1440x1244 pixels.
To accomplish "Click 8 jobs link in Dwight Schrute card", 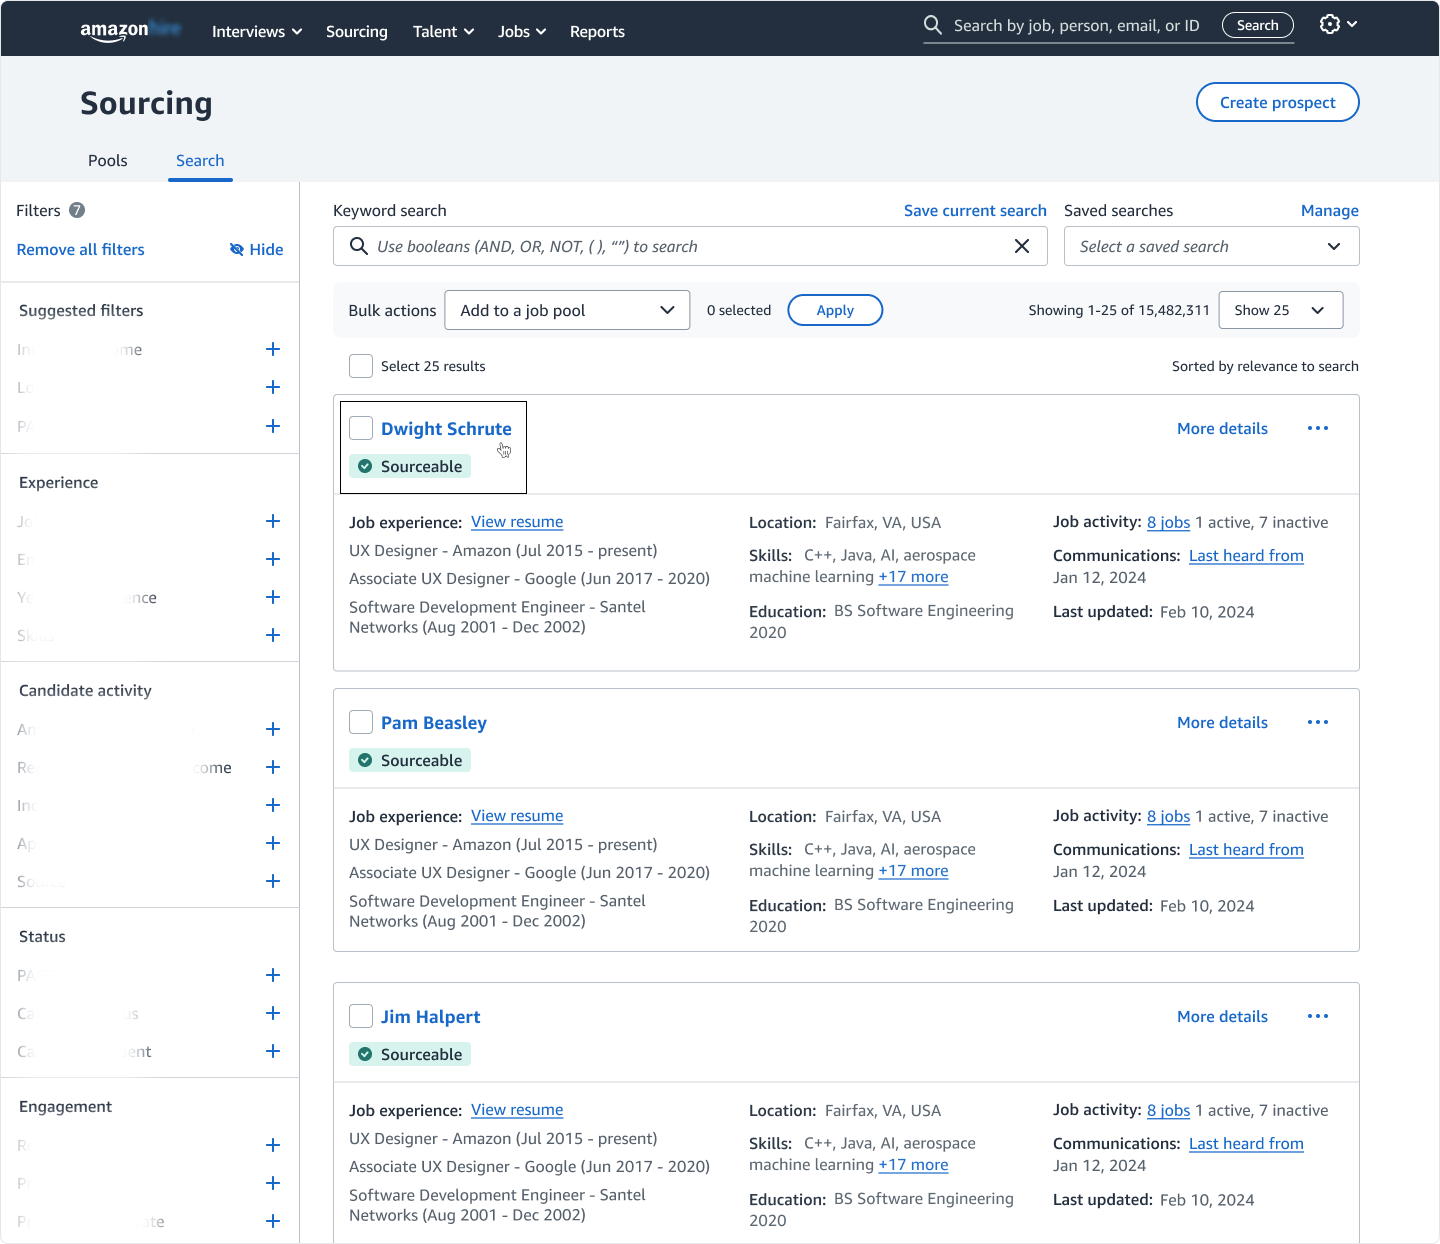I will [1168, 522].
